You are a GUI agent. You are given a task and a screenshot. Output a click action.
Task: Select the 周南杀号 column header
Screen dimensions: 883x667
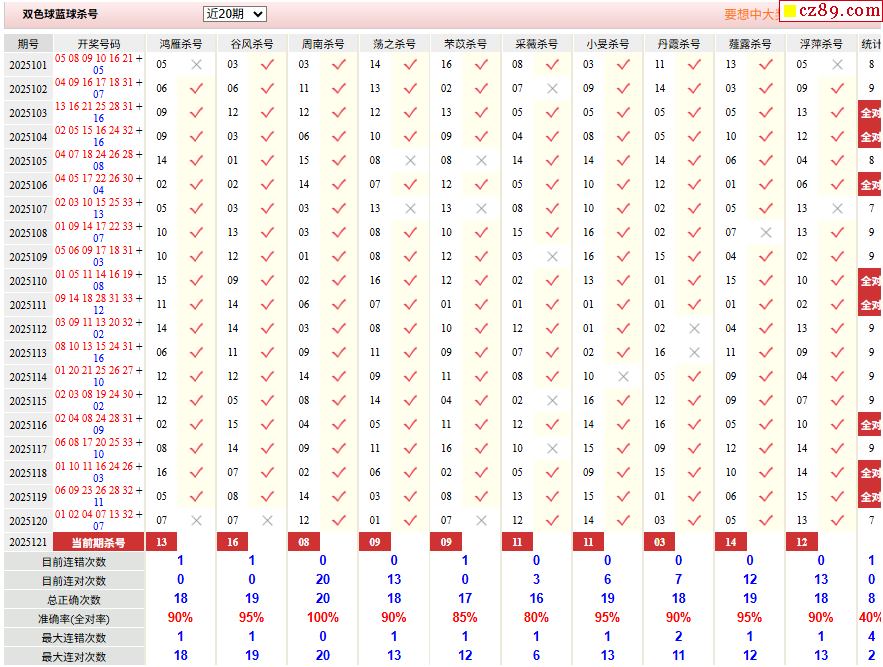point(323,44)
